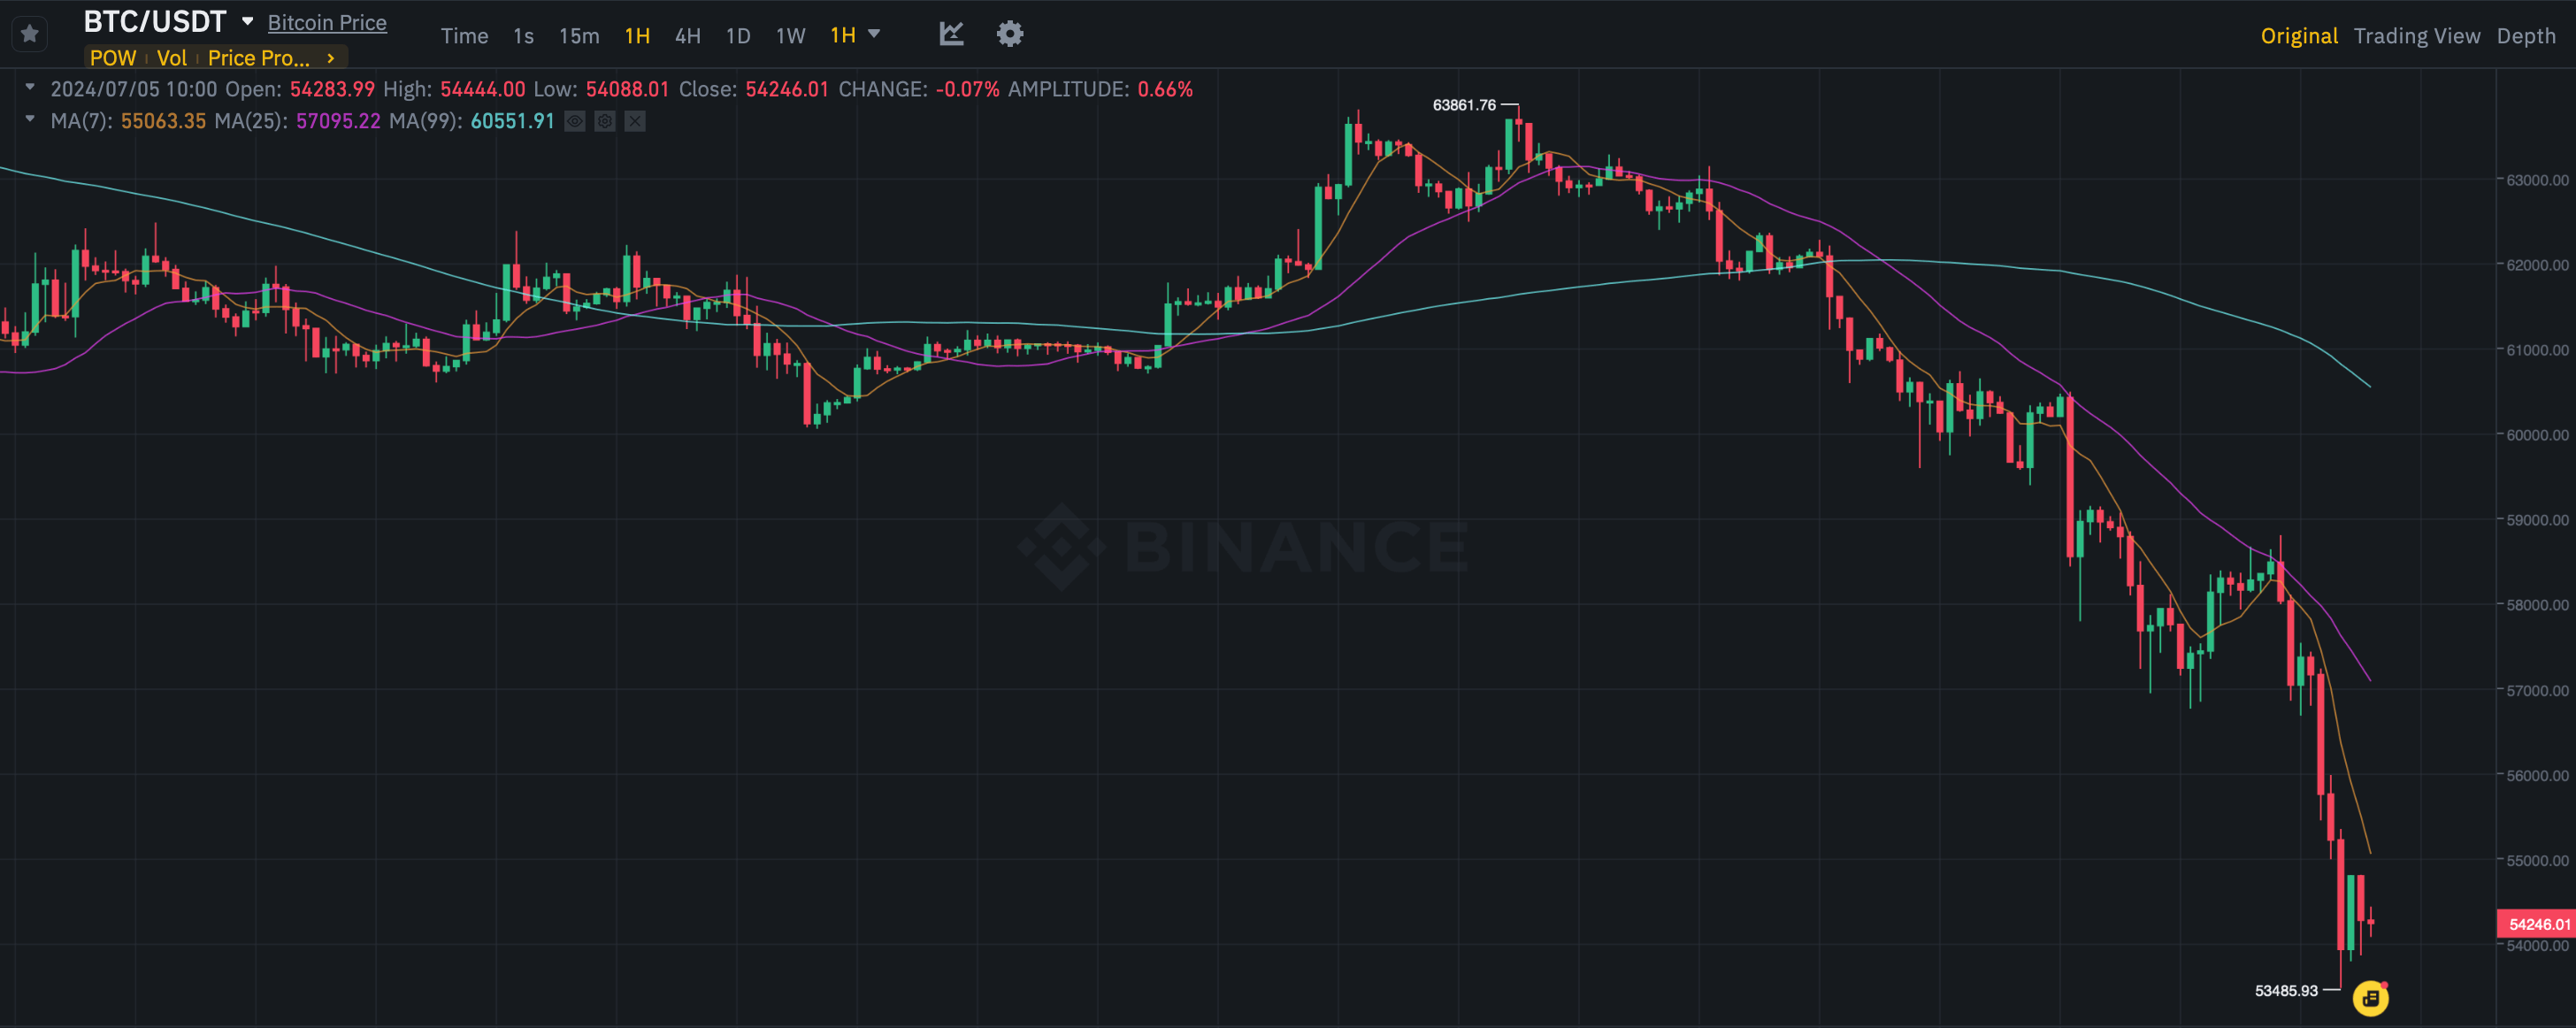Switch to Trading View chart
2576x1028 pixels.
pyautogui.click(x=2417, y=36)
